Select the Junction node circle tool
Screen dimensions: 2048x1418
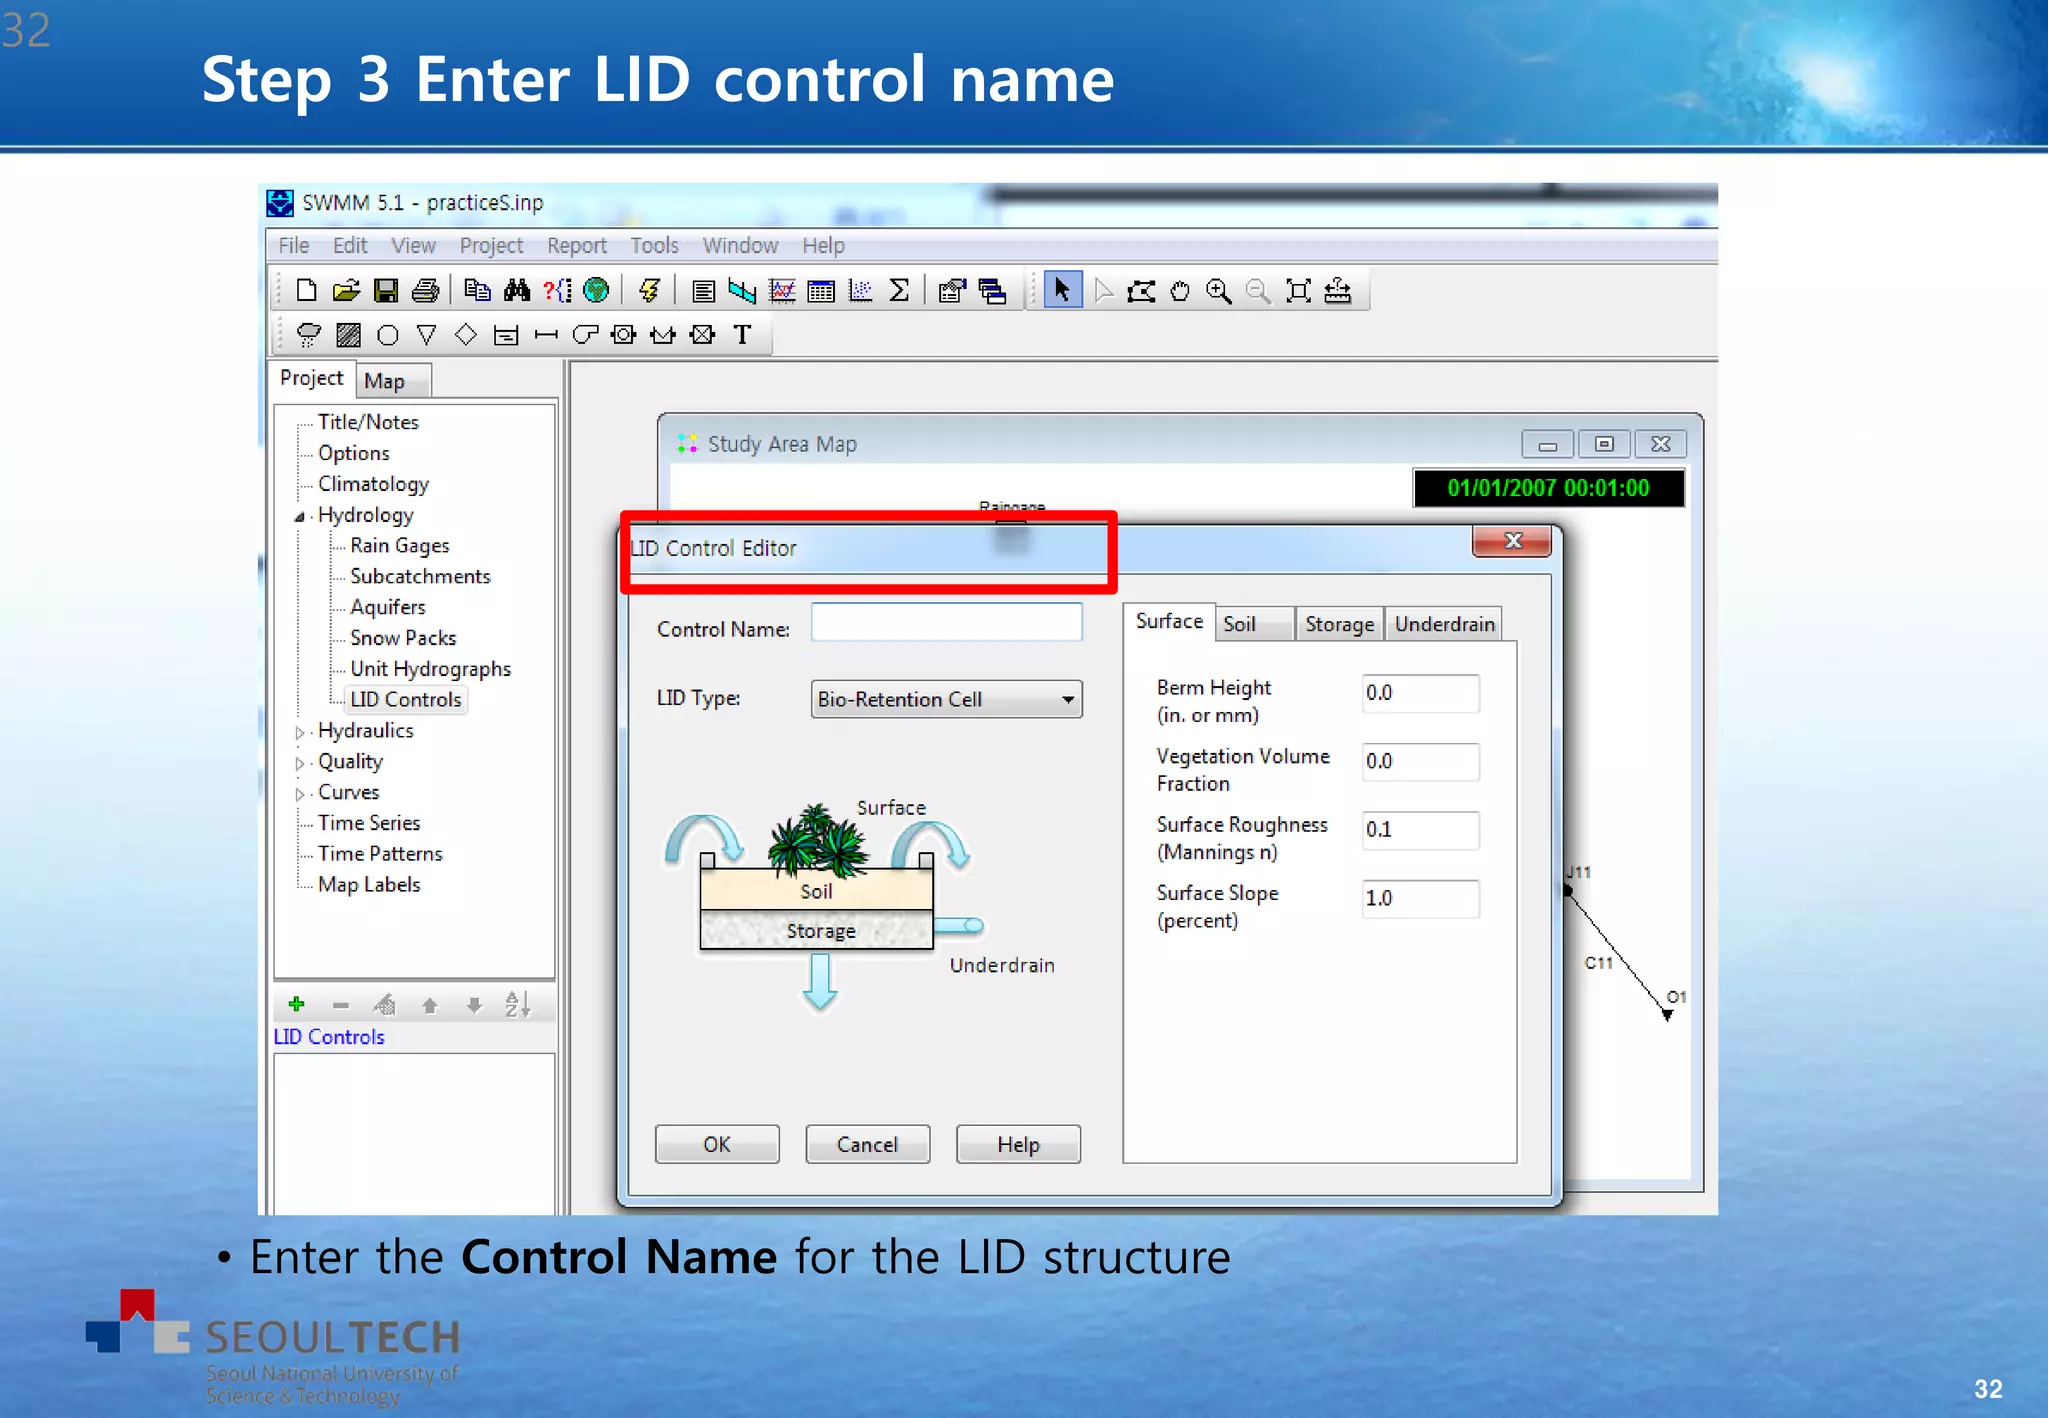(388, 335)
